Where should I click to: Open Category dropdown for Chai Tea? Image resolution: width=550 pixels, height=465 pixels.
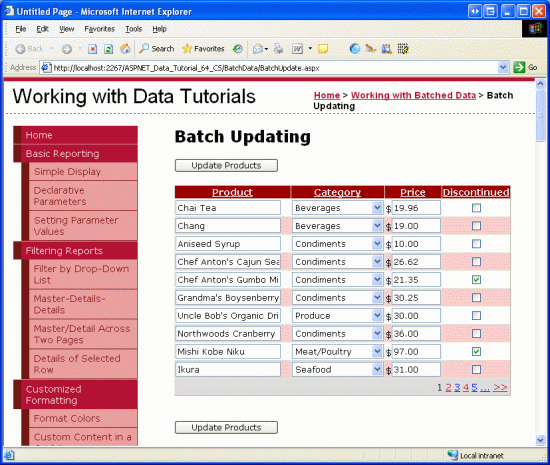[337, 208]
